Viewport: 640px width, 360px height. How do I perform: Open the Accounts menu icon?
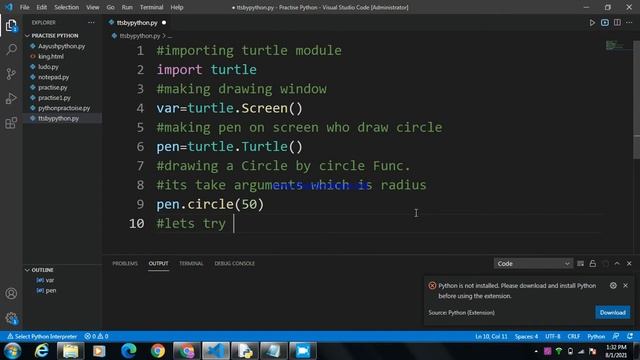point(11,293)
